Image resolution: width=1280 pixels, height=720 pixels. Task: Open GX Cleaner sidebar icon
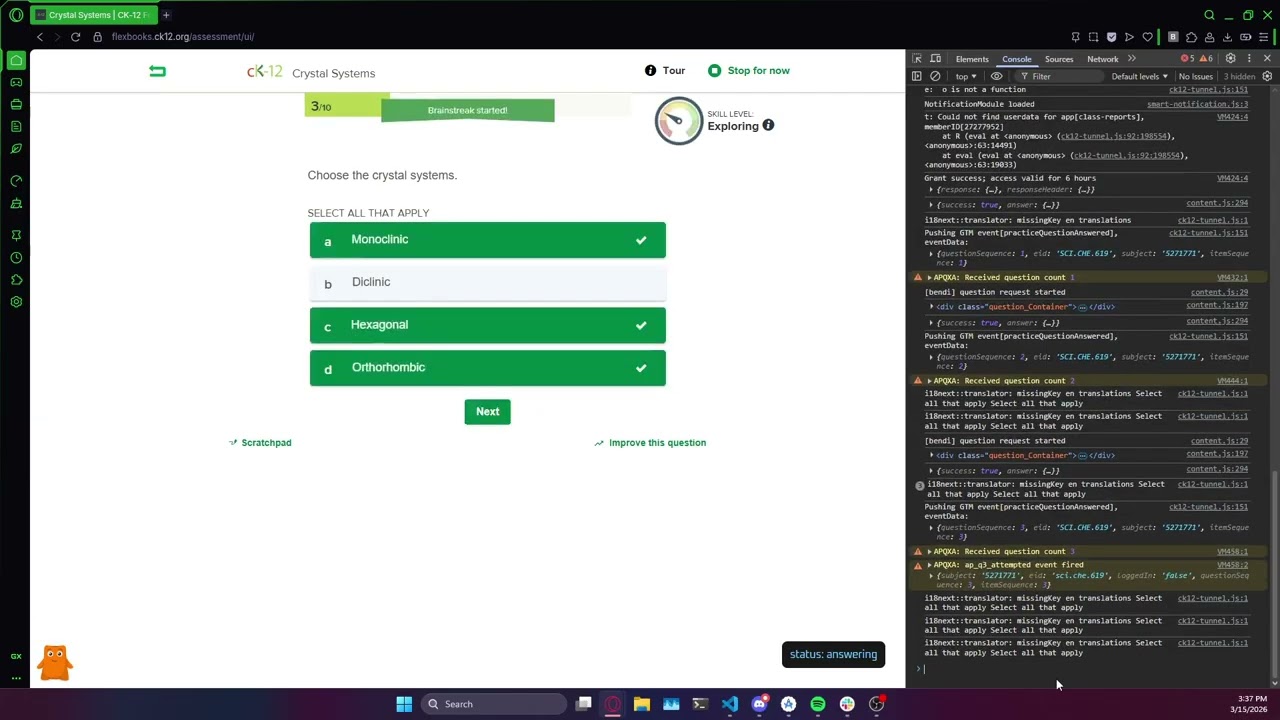(16, 204)
